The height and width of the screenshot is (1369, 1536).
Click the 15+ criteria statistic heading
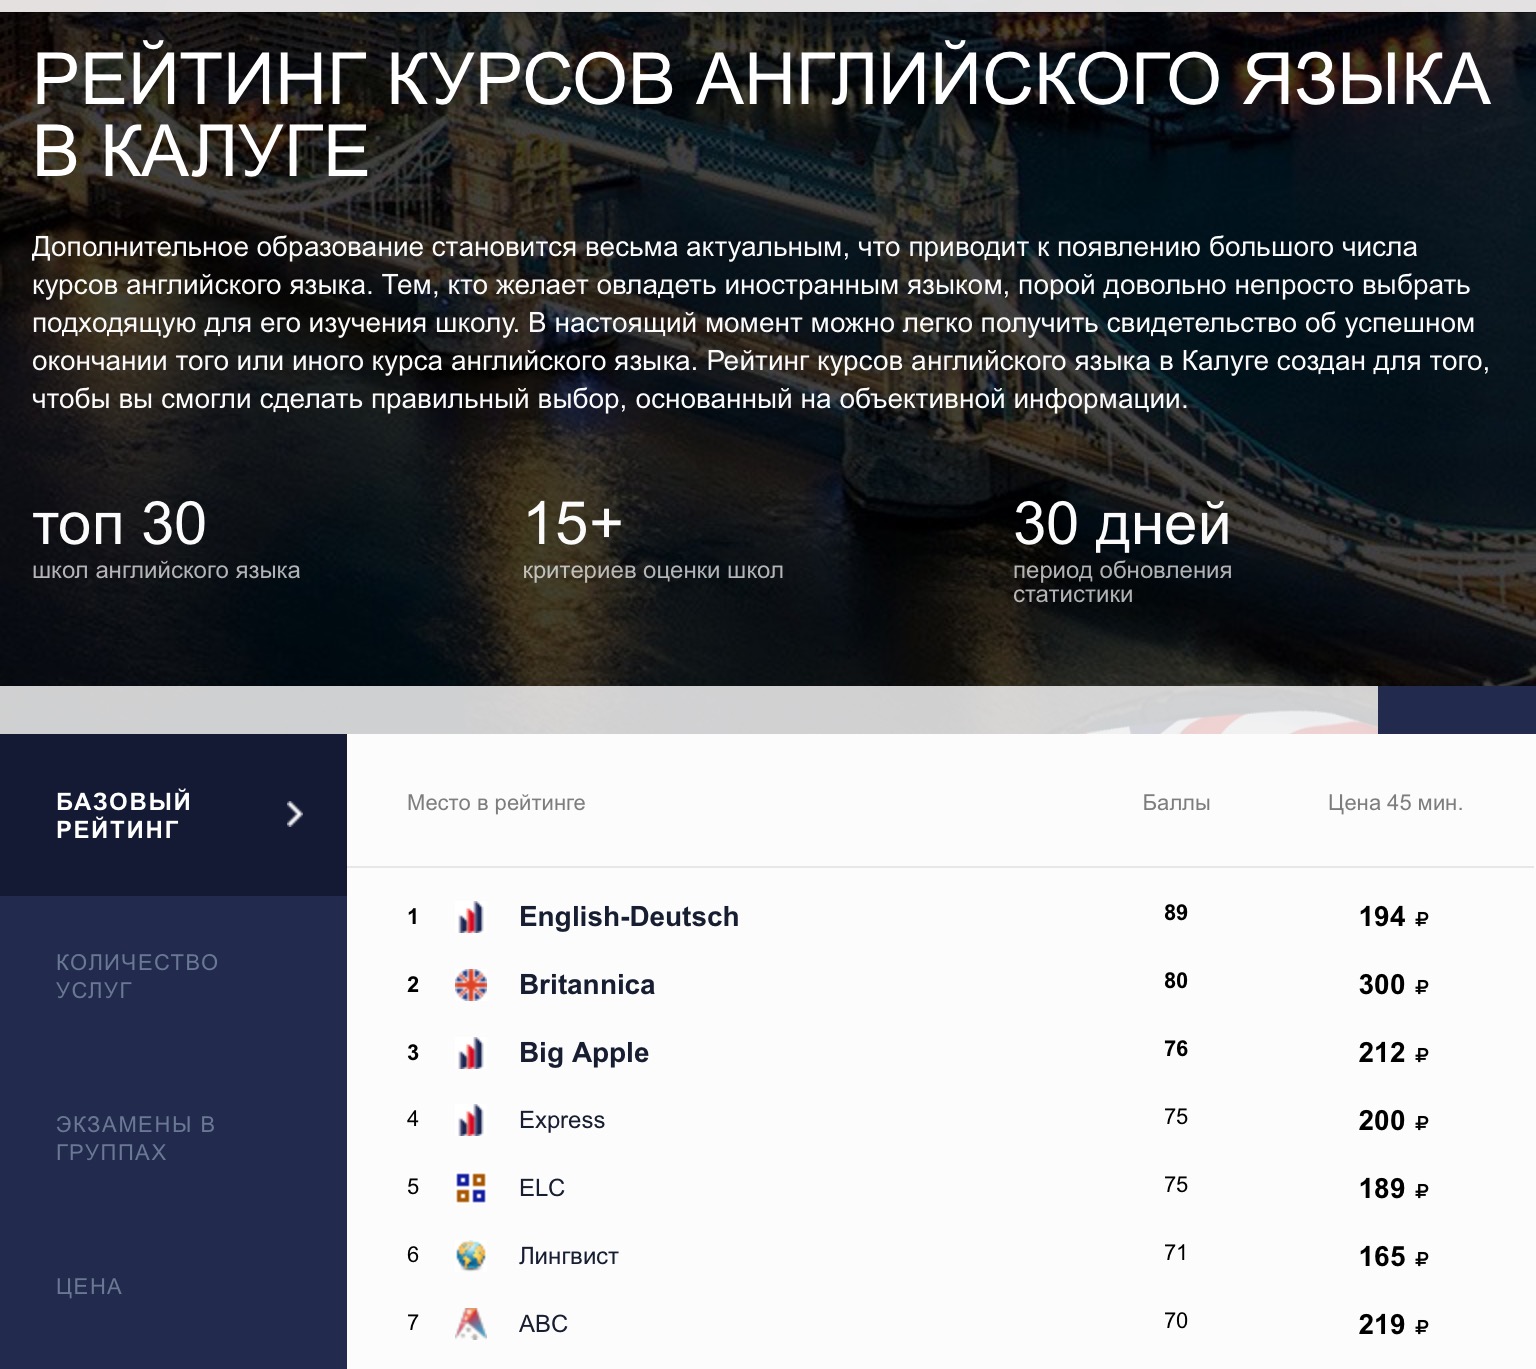(x=573, y=524)
